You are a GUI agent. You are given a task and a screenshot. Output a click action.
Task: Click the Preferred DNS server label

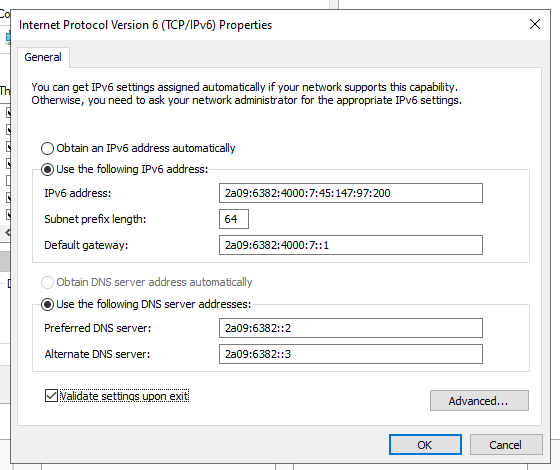click(x=98, y=328)
